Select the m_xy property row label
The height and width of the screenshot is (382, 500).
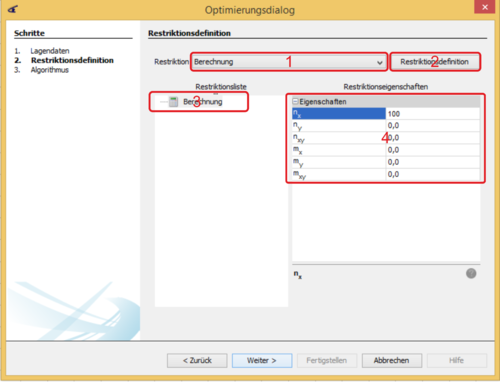point(339,174)
